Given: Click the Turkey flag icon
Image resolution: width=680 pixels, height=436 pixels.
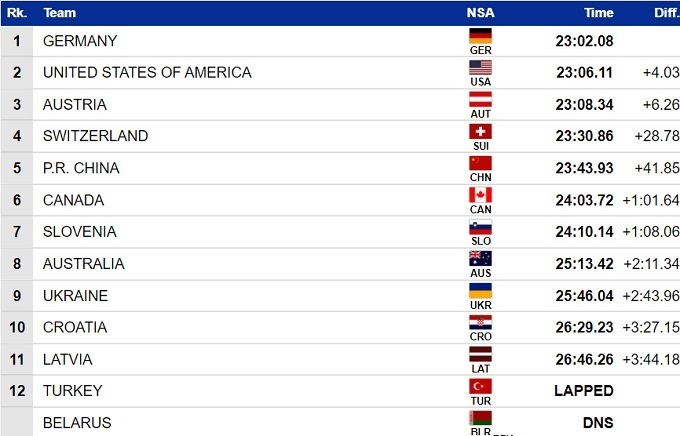Looking at the screenshot, I should (x=480, y=386).
